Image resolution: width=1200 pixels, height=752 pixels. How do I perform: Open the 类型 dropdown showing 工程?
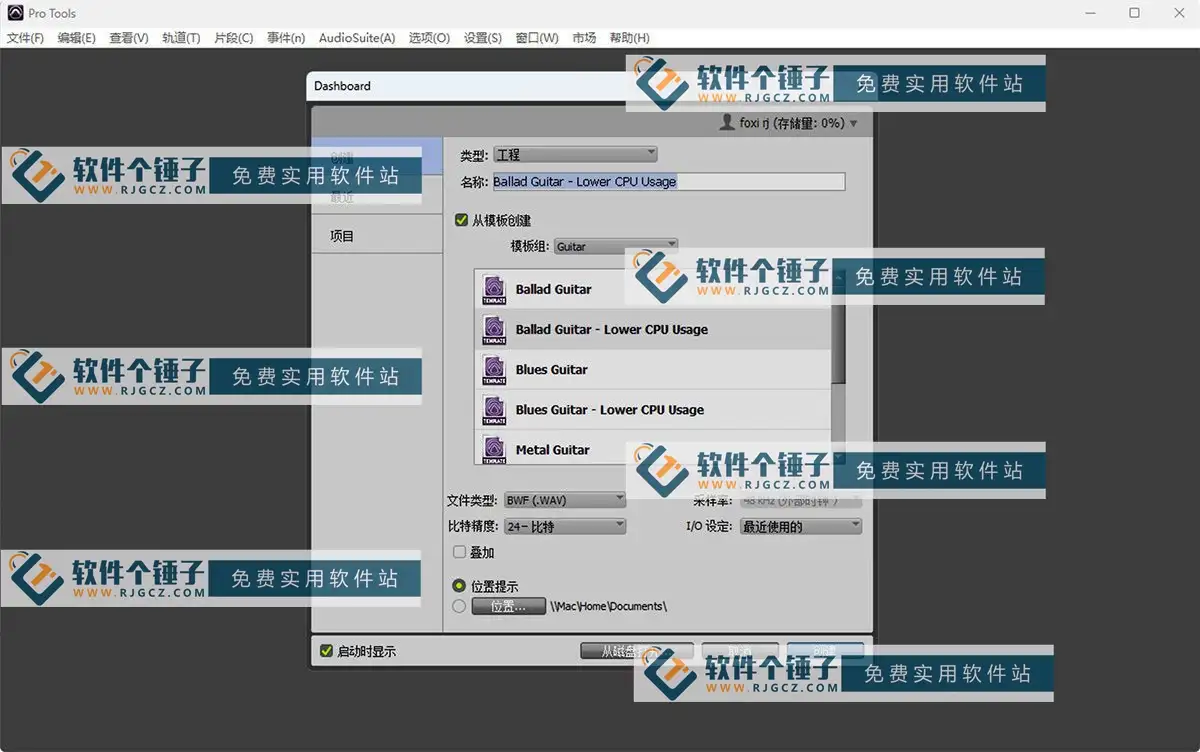click(x=575, y=153)
